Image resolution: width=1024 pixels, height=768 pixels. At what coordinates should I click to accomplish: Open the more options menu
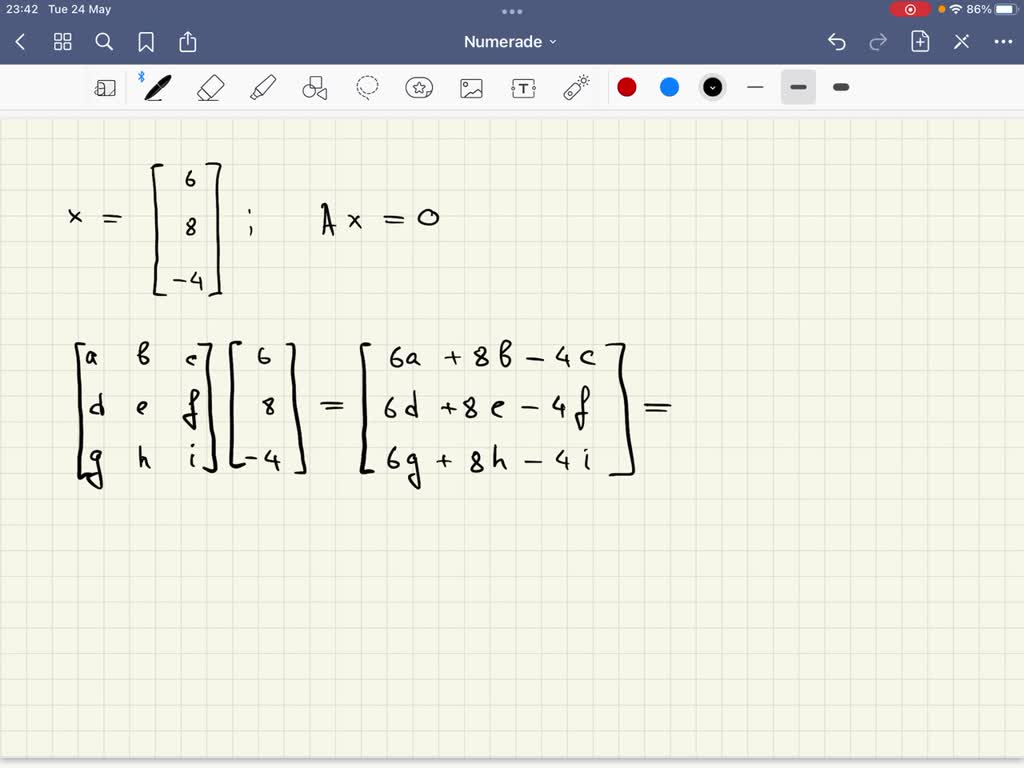pos(1004,42)
